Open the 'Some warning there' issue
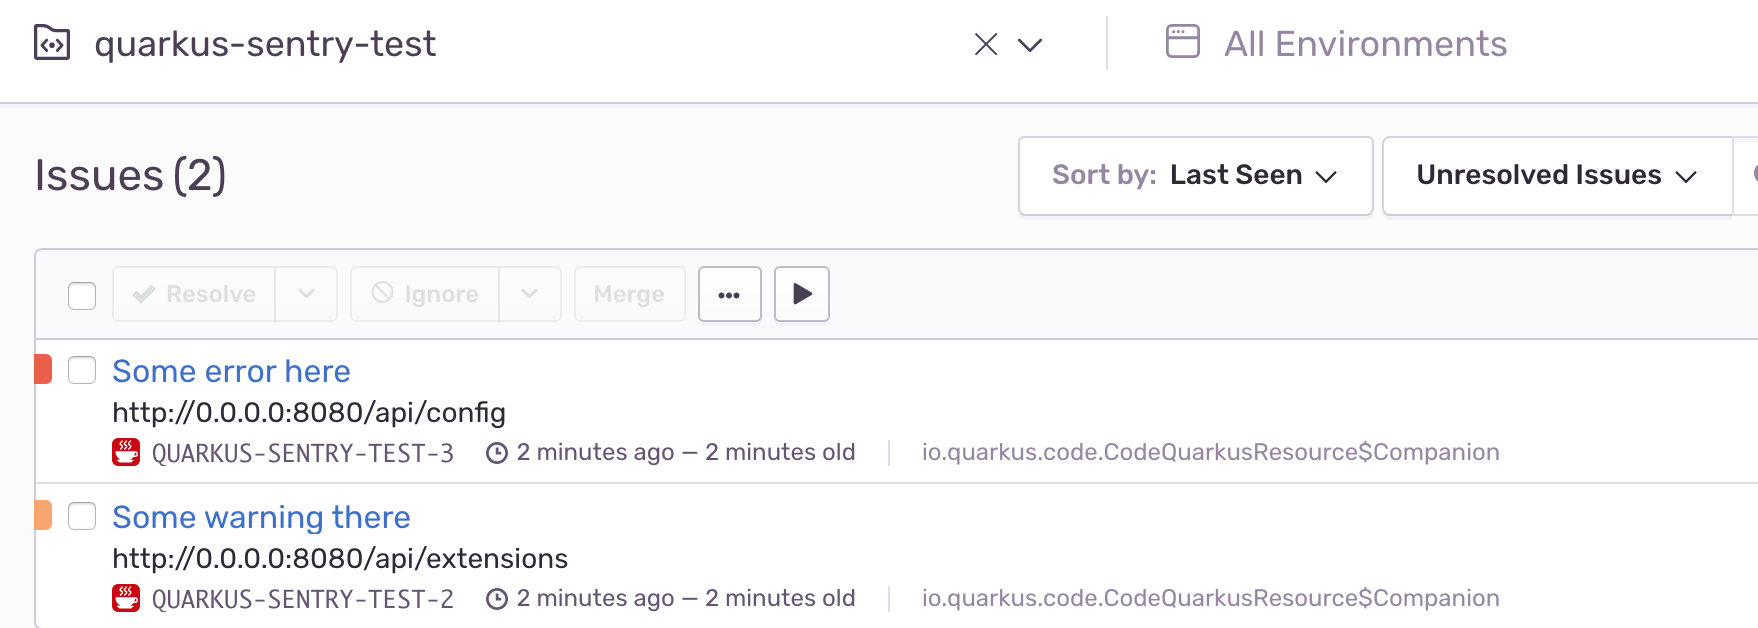Screen dimensions: 1758x628 pos(261,517)
